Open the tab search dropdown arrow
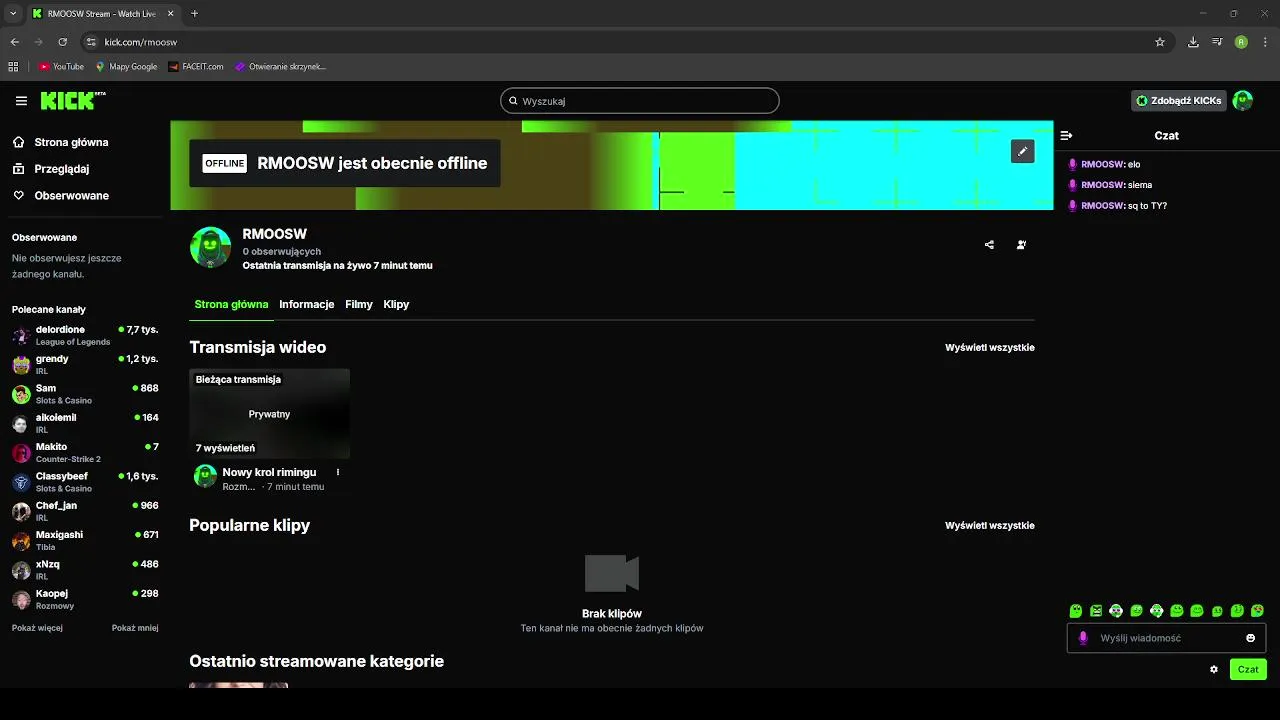Image resolution: width=1280 pixels, height=720 pixels. click(13, 14)
